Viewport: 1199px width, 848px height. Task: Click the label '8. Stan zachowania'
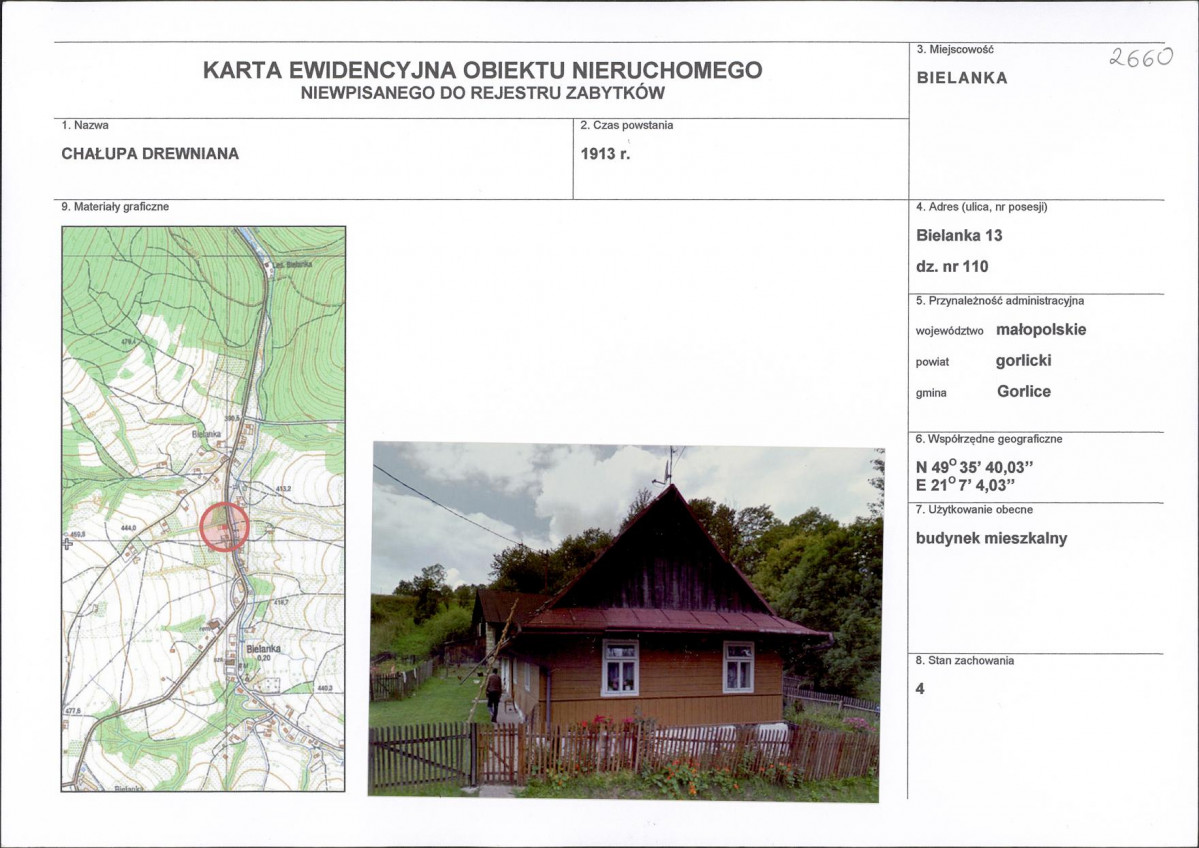pyautogui.click(x=965, y=661)
